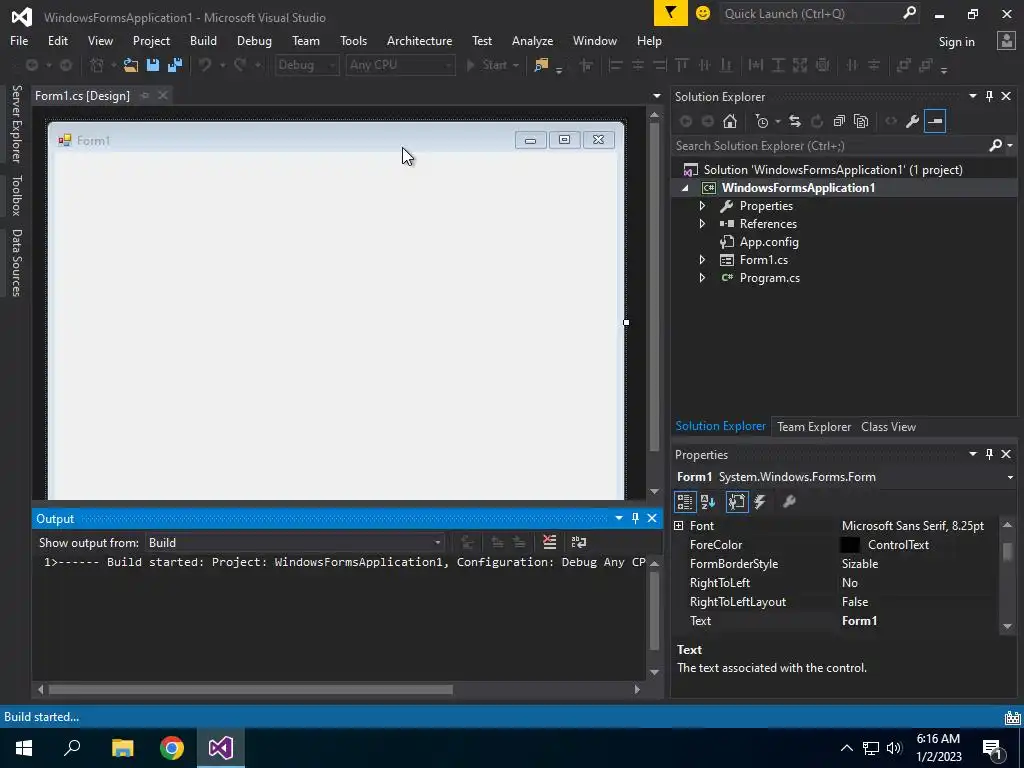The image size is (1024, 768).
Task: Click the Open File toolbar icon
Action: 131,65
